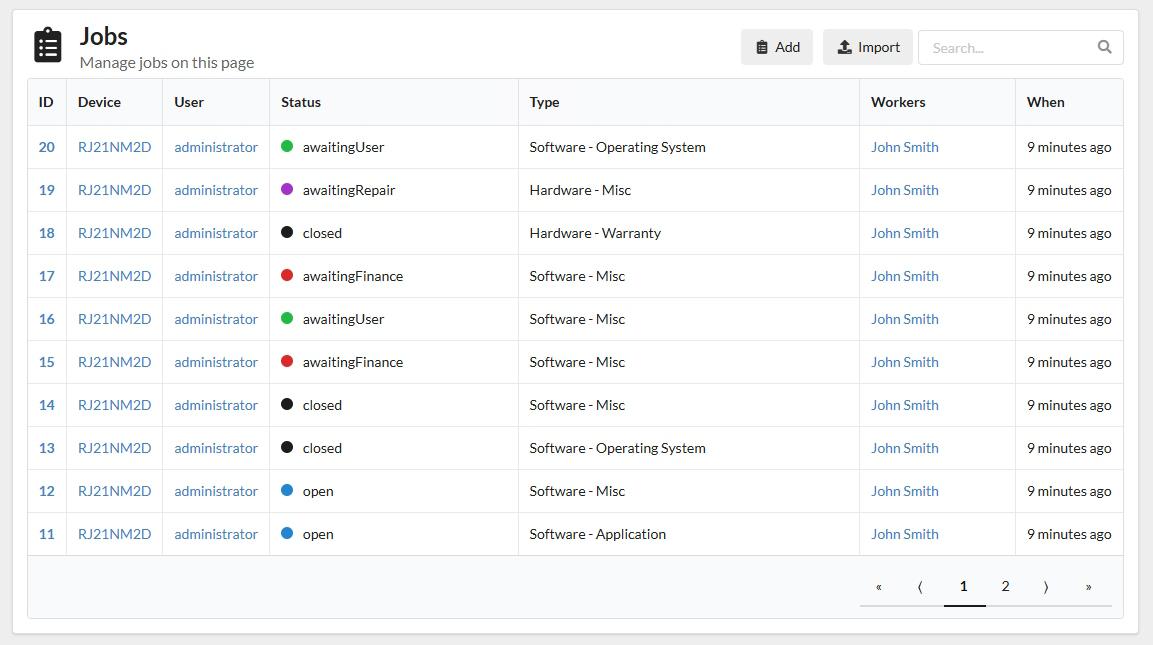
Task: Open administrator user link for job 16
Action: pyautogui.click(x=216, y=319)
